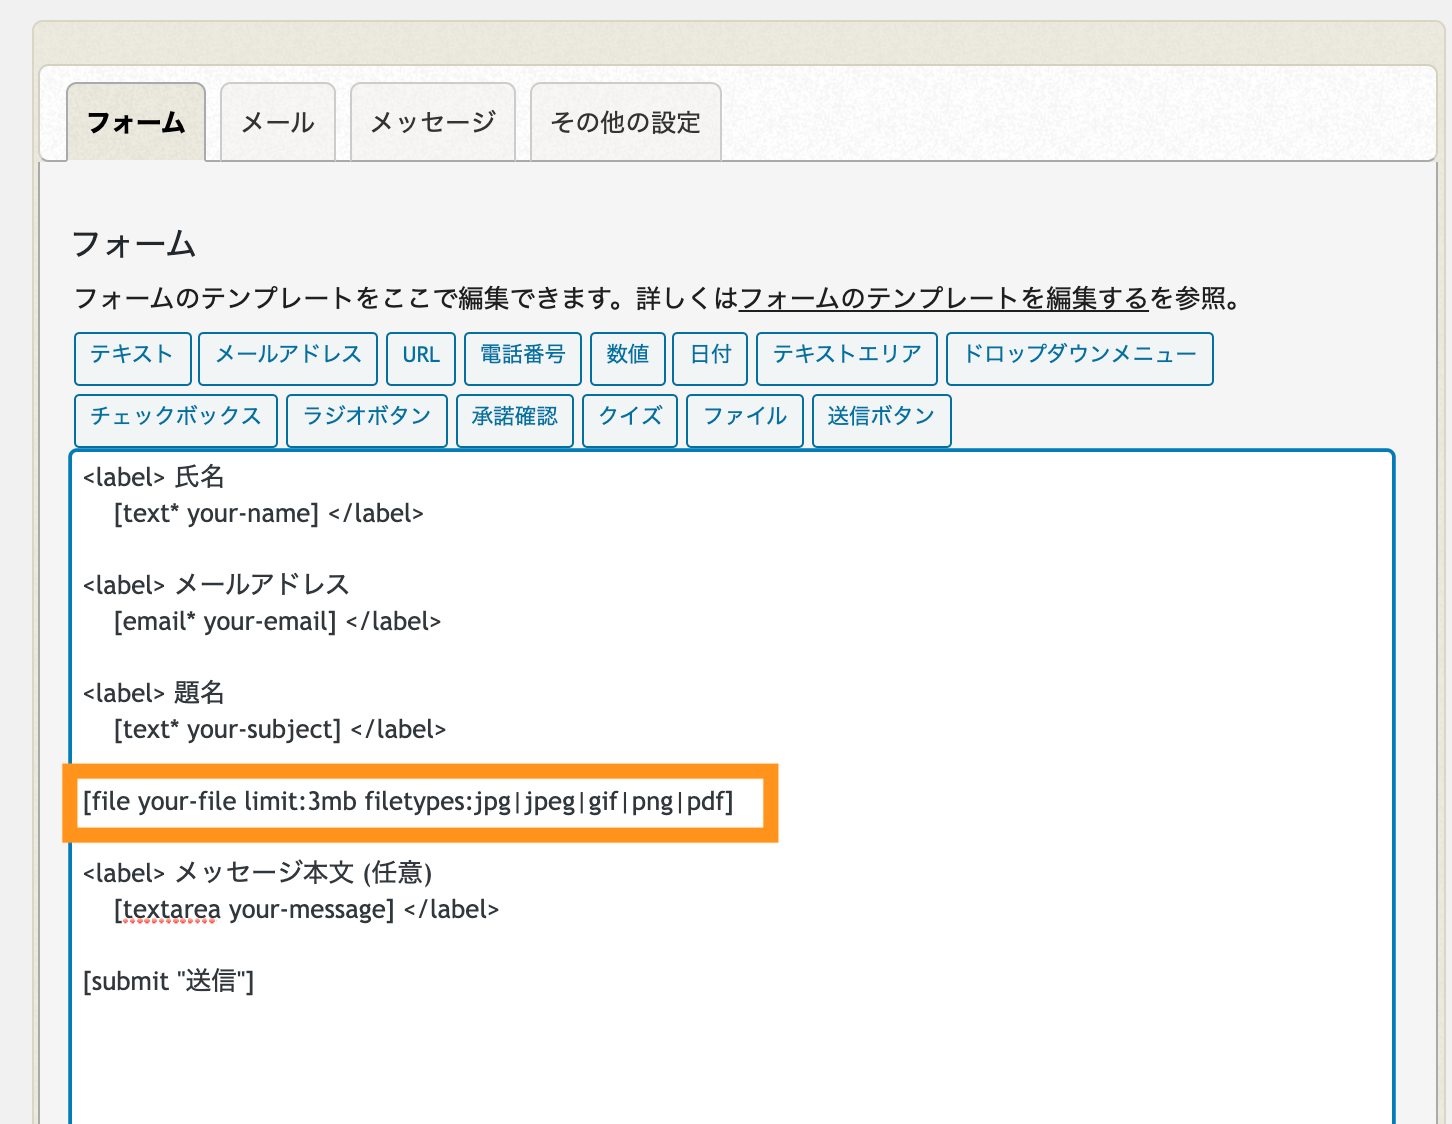
Task: Insert a 日付 field tag
Action: pyautogui.click(x=710, y=358)
